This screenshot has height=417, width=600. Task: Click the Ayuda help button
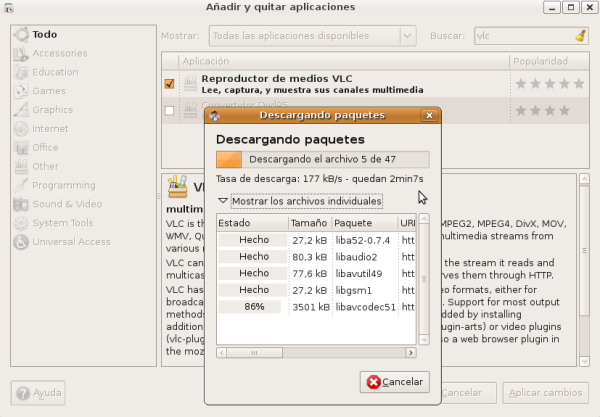point(40,392)
